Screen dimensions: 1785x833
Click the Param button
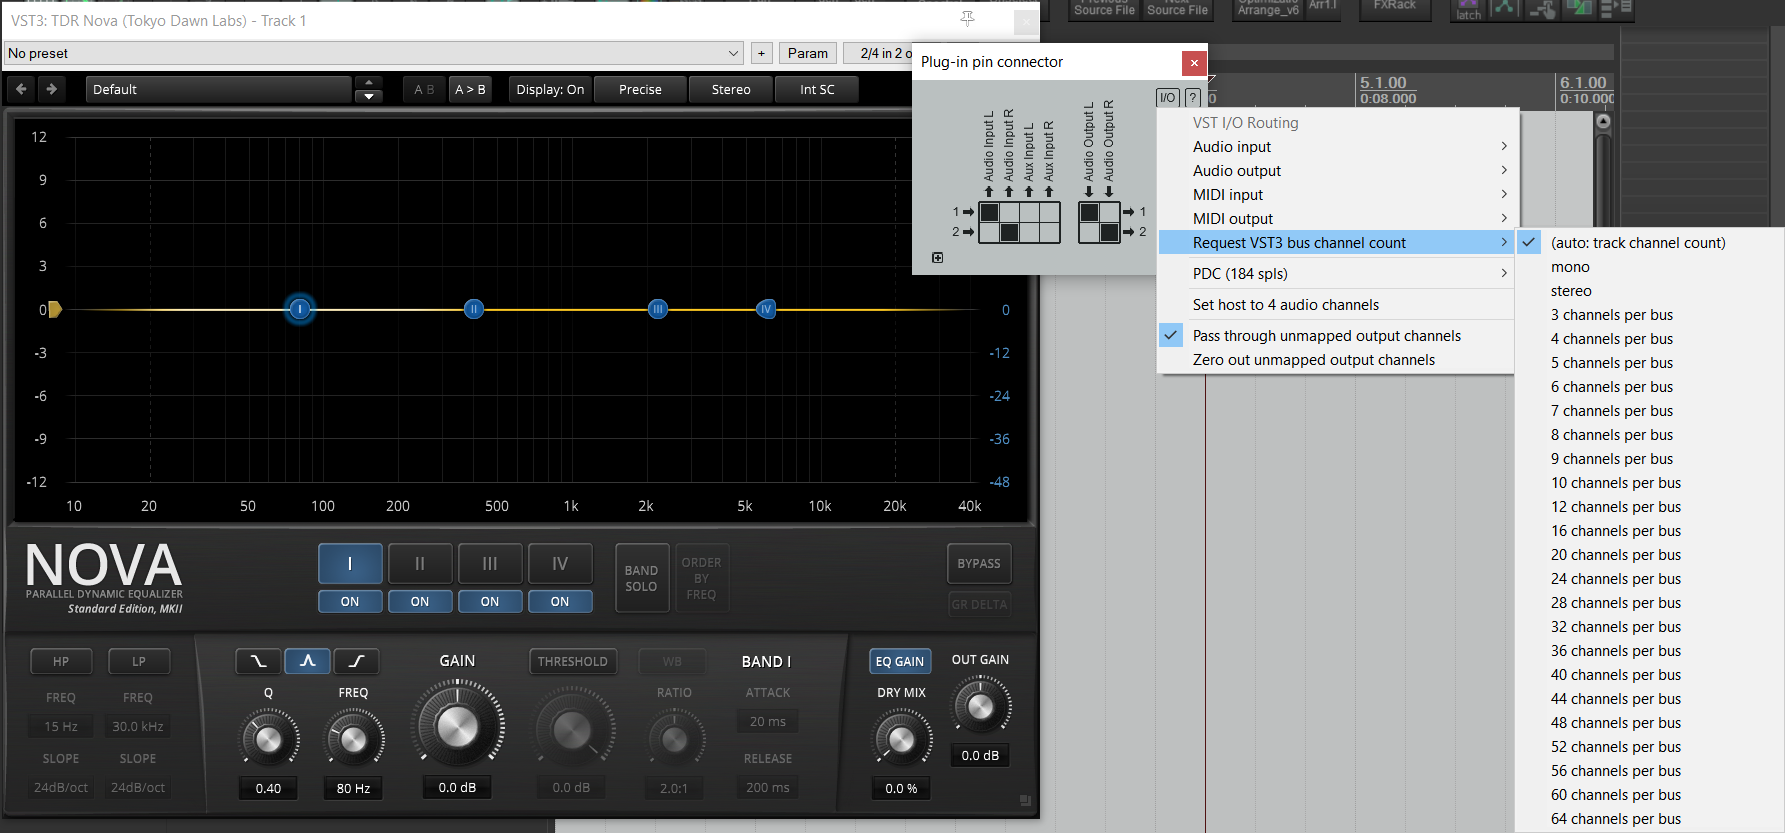(x=808, y=53)
